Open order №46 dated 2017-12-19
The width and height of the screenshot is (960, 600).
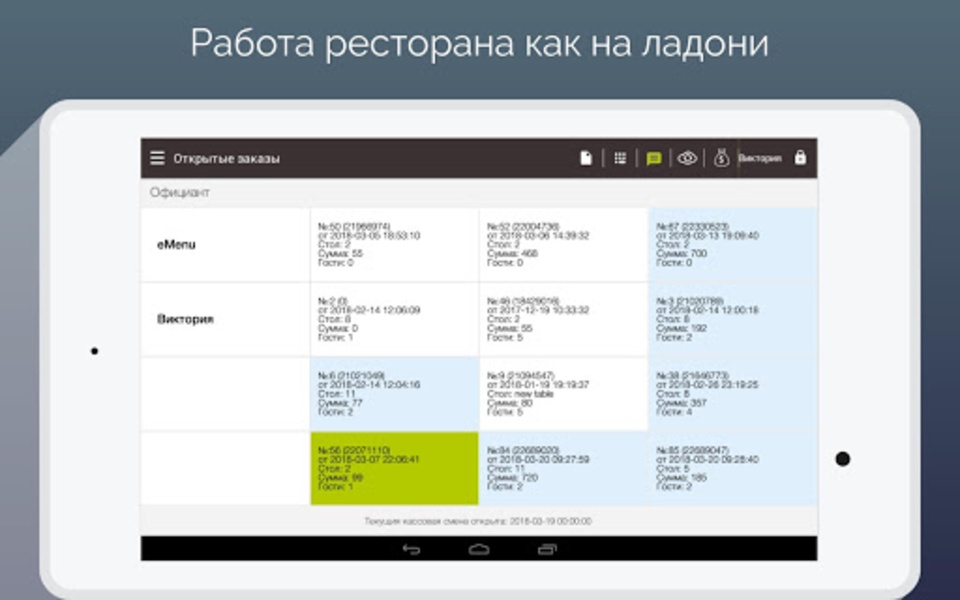coord(563,319)
